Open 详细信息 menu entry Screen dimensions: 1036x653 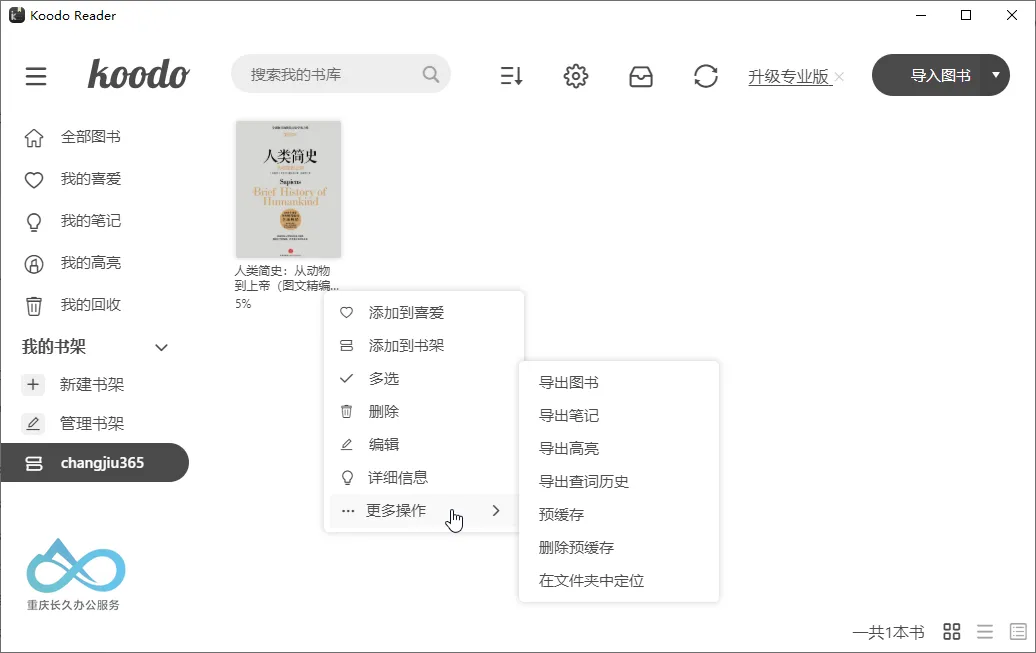pyautogui.click(x=424, y=478)
